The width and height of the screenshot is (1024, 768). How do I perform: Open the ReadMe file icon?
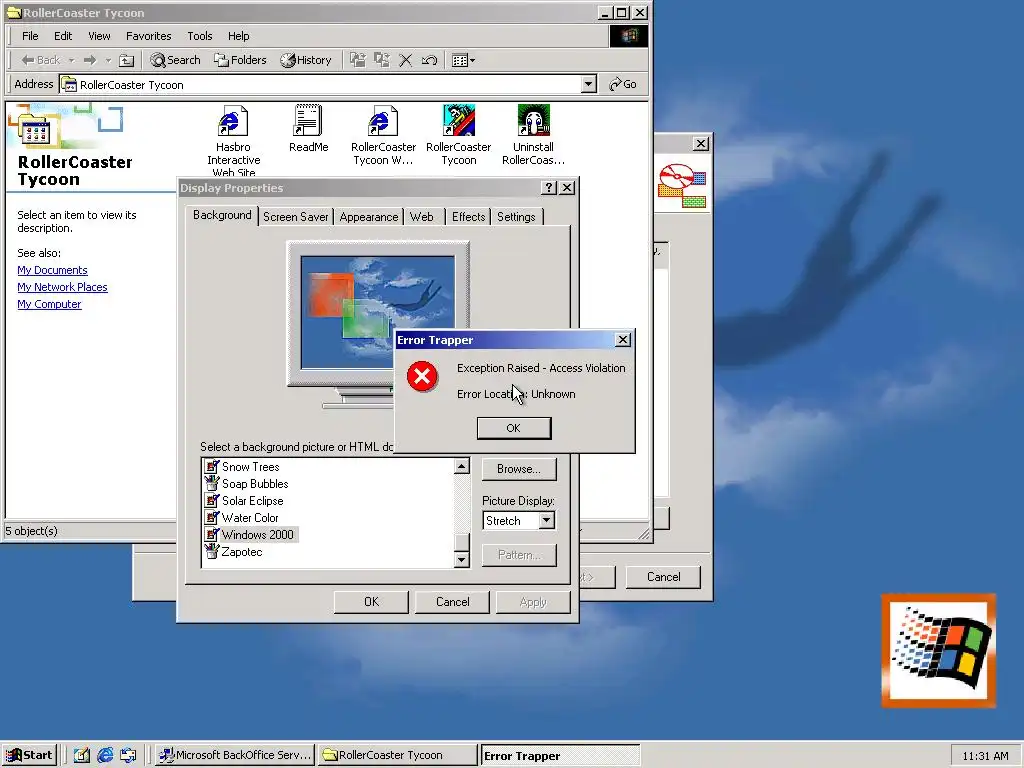tap(308, 121)
